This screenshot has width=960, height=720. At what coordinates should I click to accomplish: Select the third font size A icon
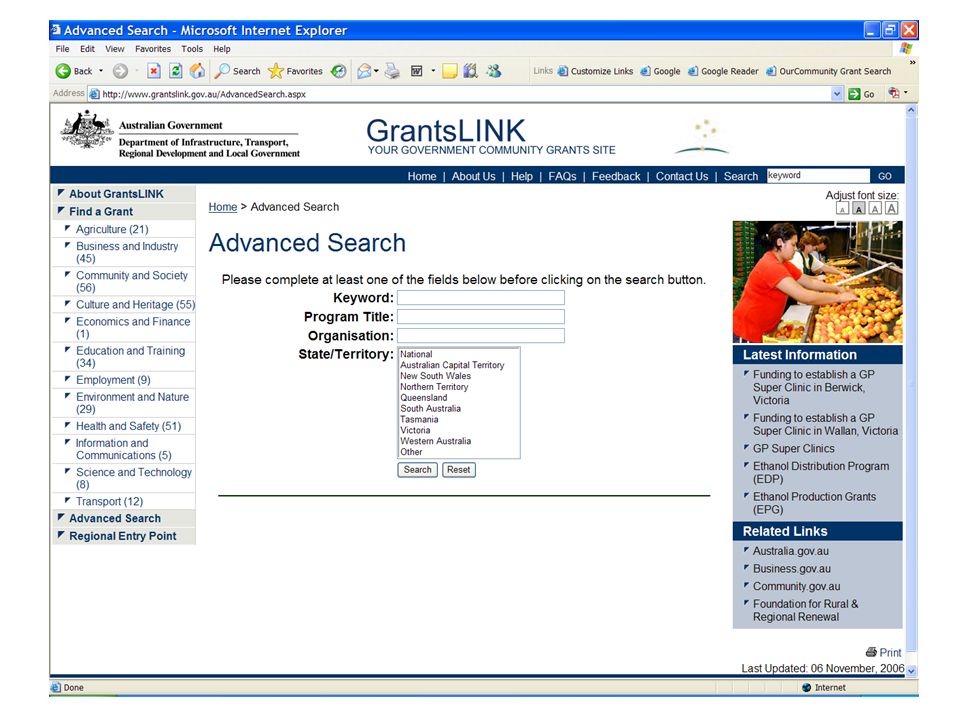[x=876, y=209]
